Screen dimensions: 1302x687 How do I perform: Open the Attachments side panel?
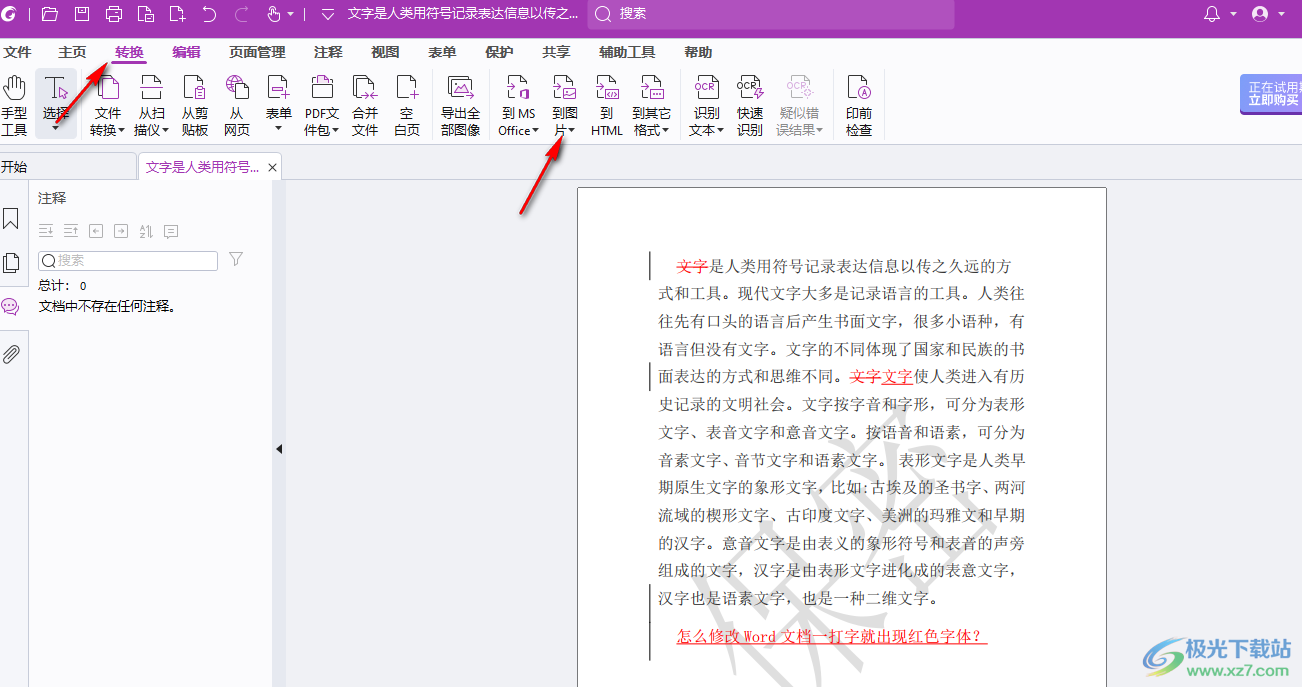(x=11, y=354)
